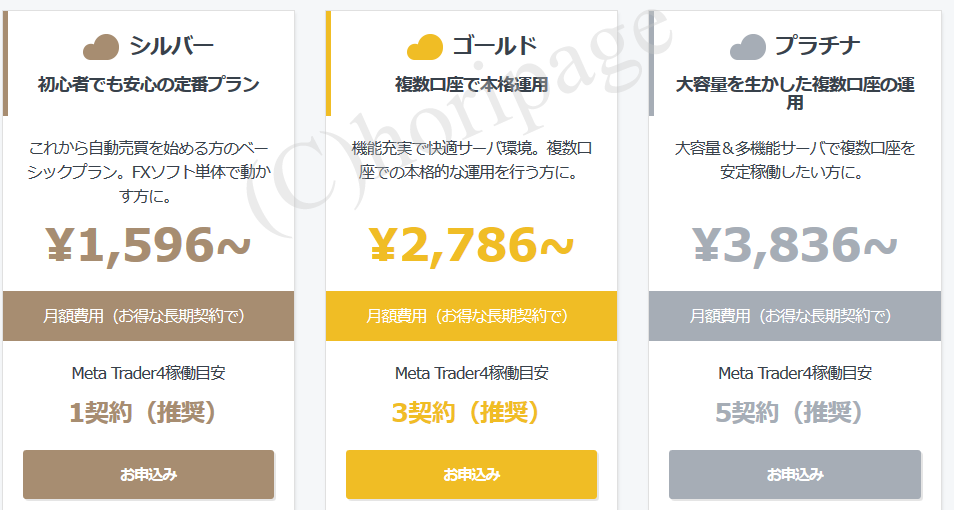Click the ¥3,836~ price text
This screenshot has height=510, width=954.
795,245
